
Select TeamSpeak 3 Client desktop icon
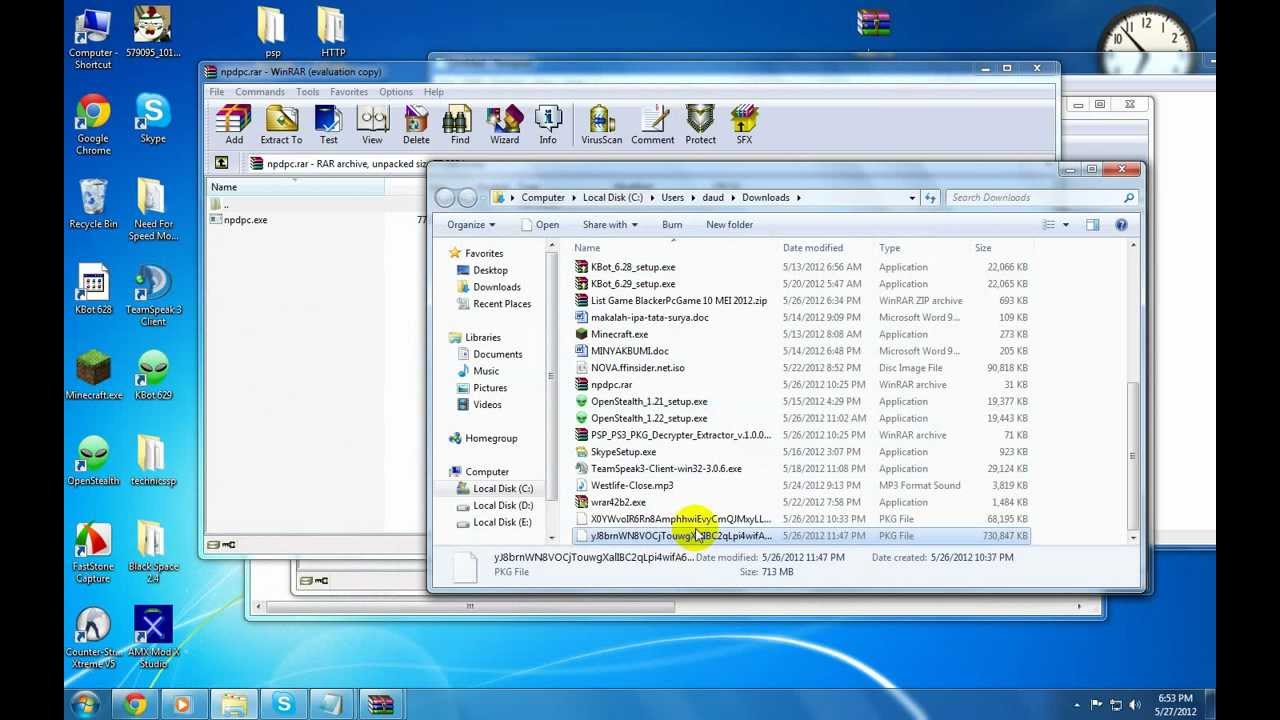pyautogui.click(x=153, y=296)
